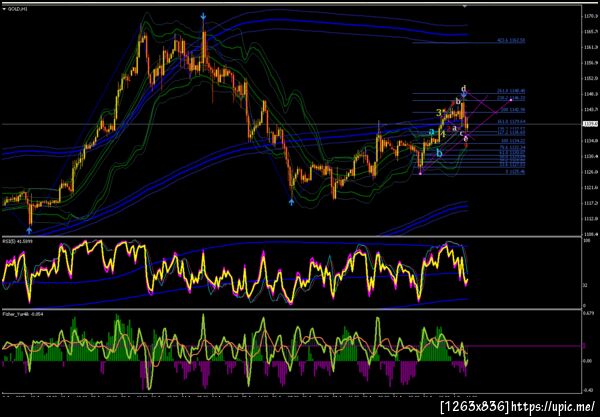Select the blue up arrow under the first low

pos(29,230)
